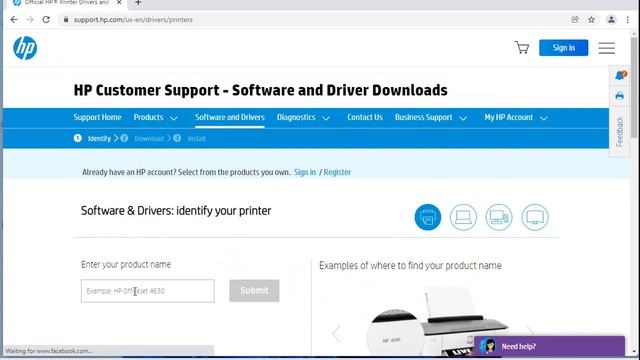Select the Identify step
Image resolution: width=640 pixels, height=360 pixels.
pyautogui.click(x=93, y=138)
